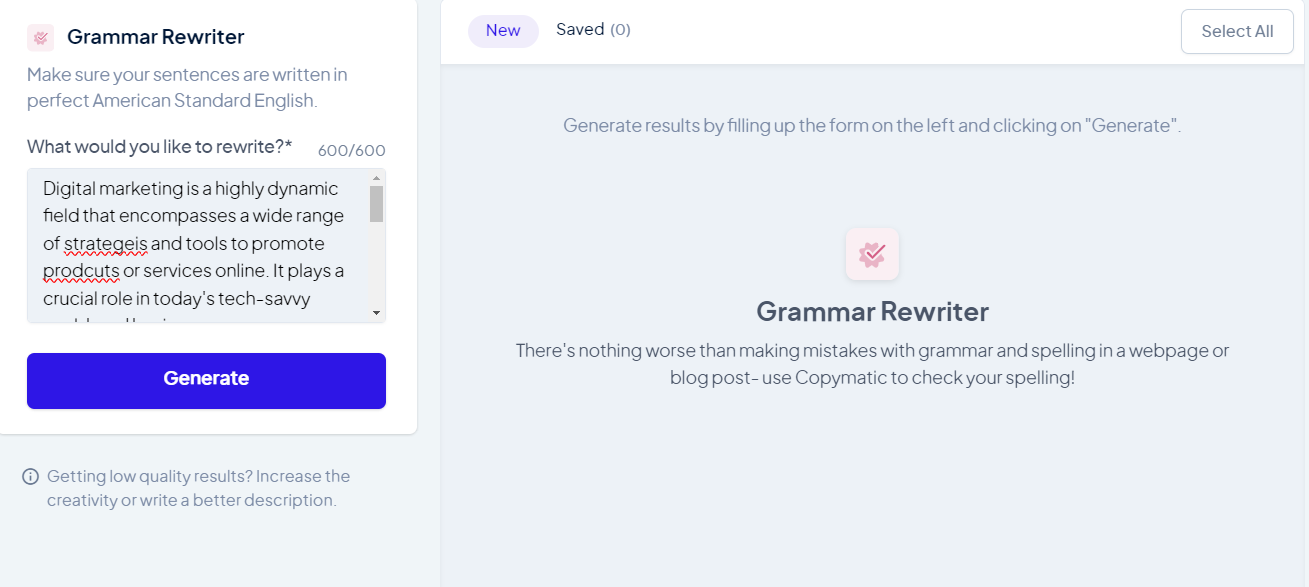Click the misspelled word "prodcuts"
Viewport: 1309px width, 587px height.
pyautogui.click(x=81, y=271)
